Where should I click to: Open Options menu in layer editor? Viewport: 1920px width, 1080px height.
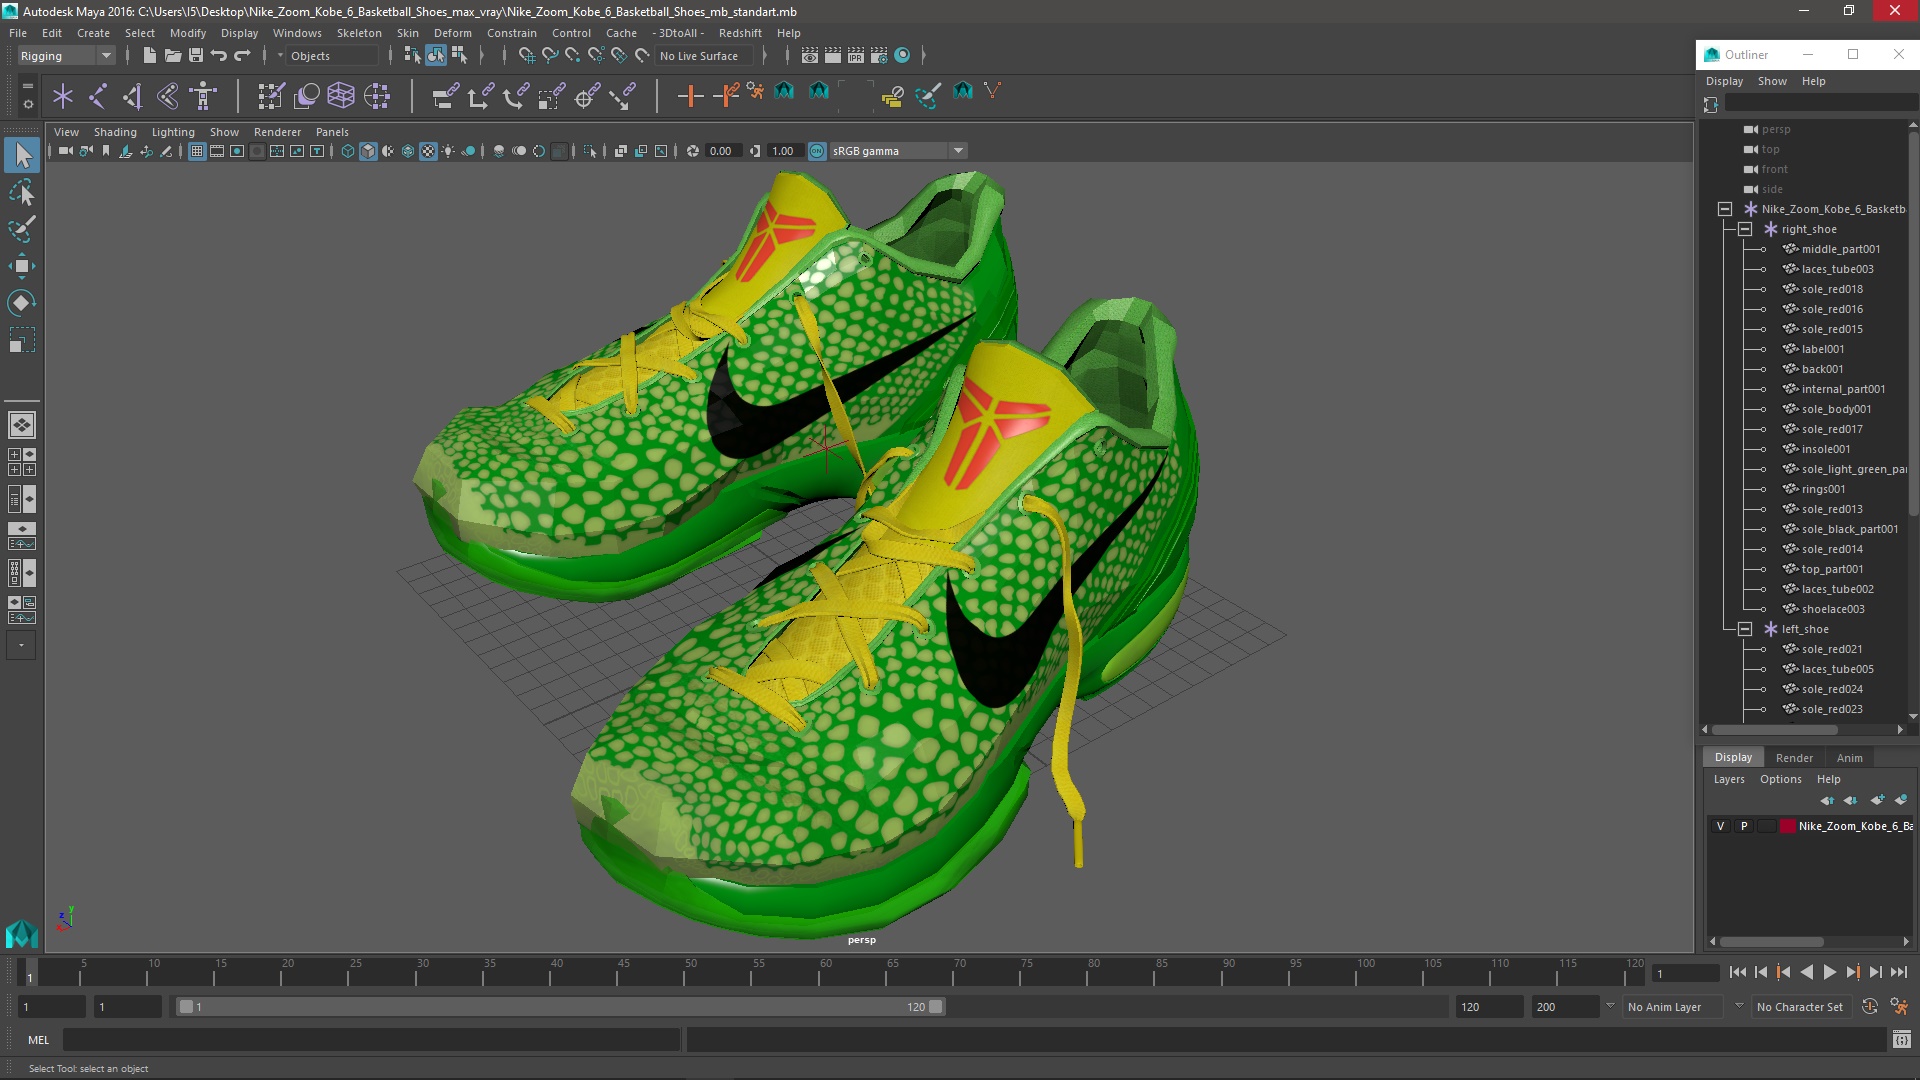coord(1780,779)
